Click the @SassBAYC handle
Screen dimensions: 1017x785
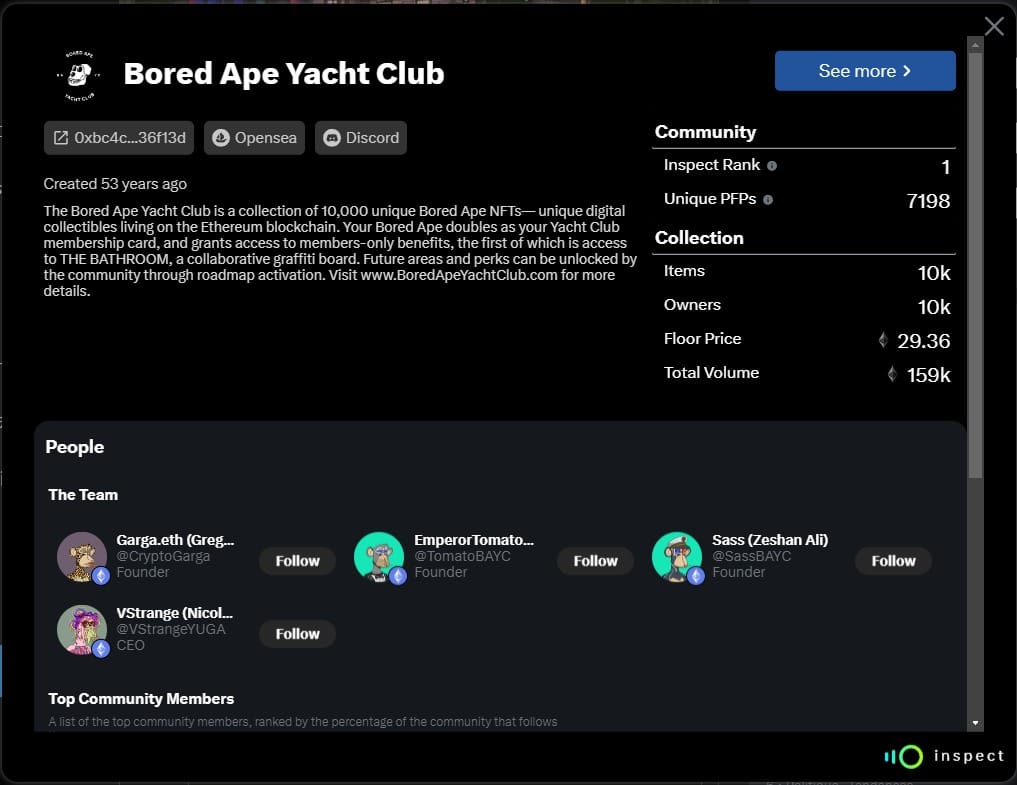pos(752,556)
